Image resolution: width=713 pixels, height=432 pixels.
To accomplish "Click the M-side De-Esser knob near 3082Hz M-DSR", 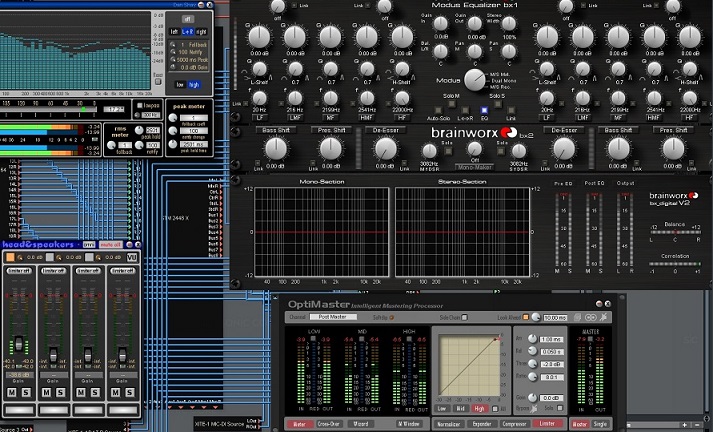I will point(429,151).
